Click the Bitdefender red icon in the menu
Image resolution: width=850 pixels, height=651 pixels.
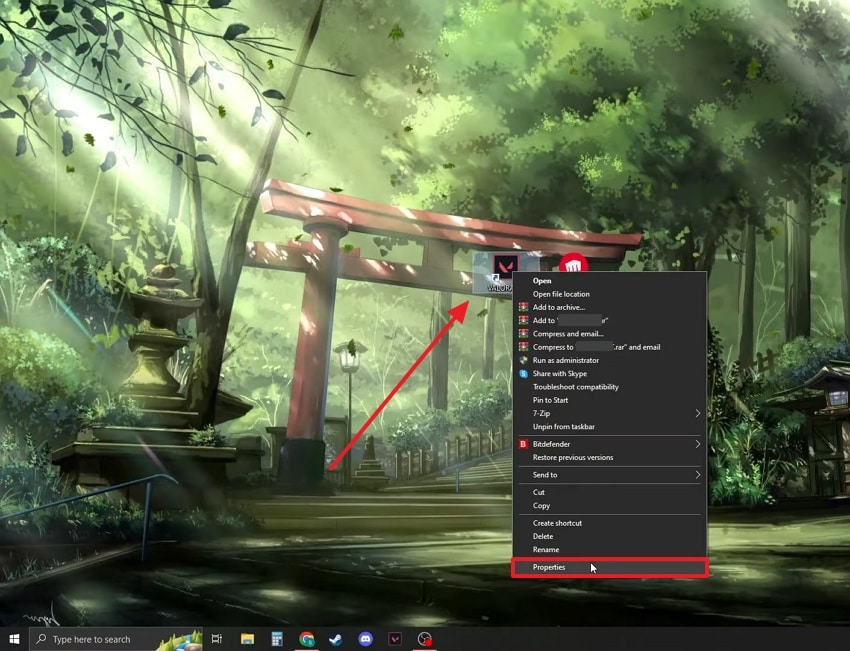pyautogui.click(x=524, y=444)
